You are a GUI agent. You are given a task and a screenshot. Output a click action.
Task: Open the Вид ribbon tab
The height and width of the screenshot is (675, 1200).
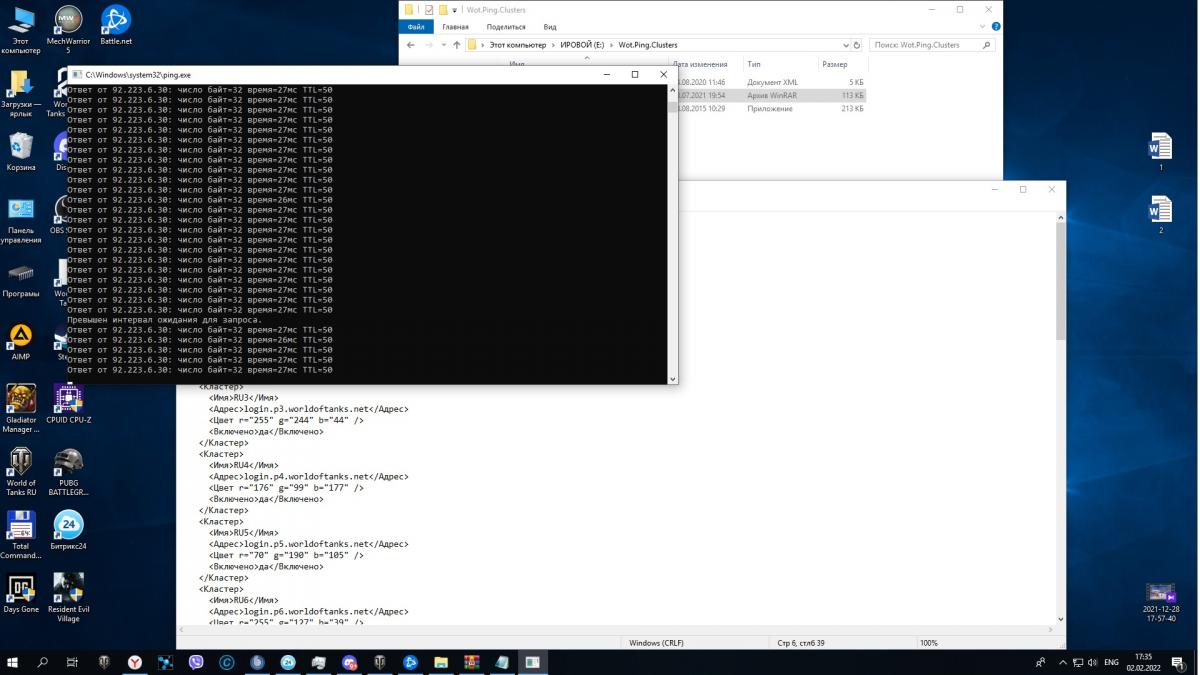(x=550, y=27)
